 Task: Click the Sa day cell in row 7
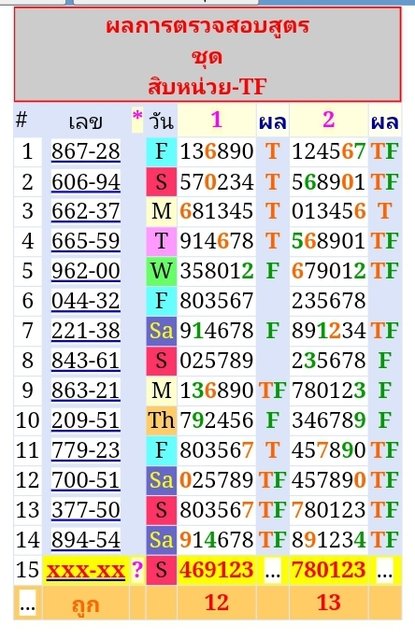click(161, 331)
